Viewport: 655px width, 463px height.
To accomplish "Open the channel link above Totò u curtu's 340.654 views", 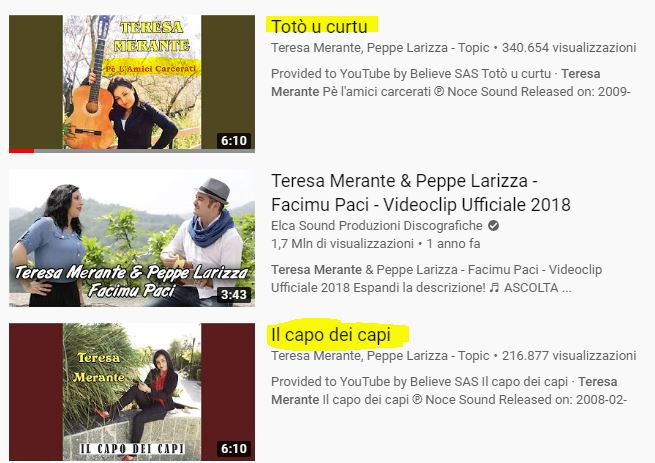I will point(380,48).
